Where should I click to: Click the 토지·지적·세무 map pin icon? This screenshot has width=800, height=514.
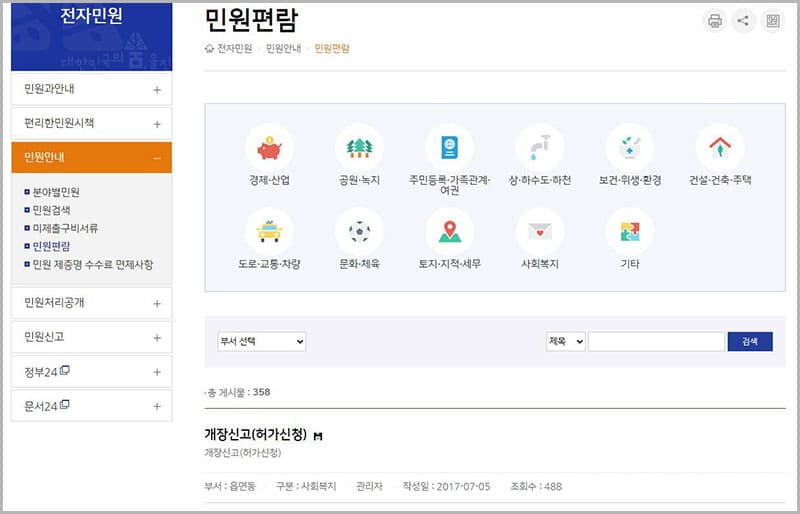(x=449, y=232)
